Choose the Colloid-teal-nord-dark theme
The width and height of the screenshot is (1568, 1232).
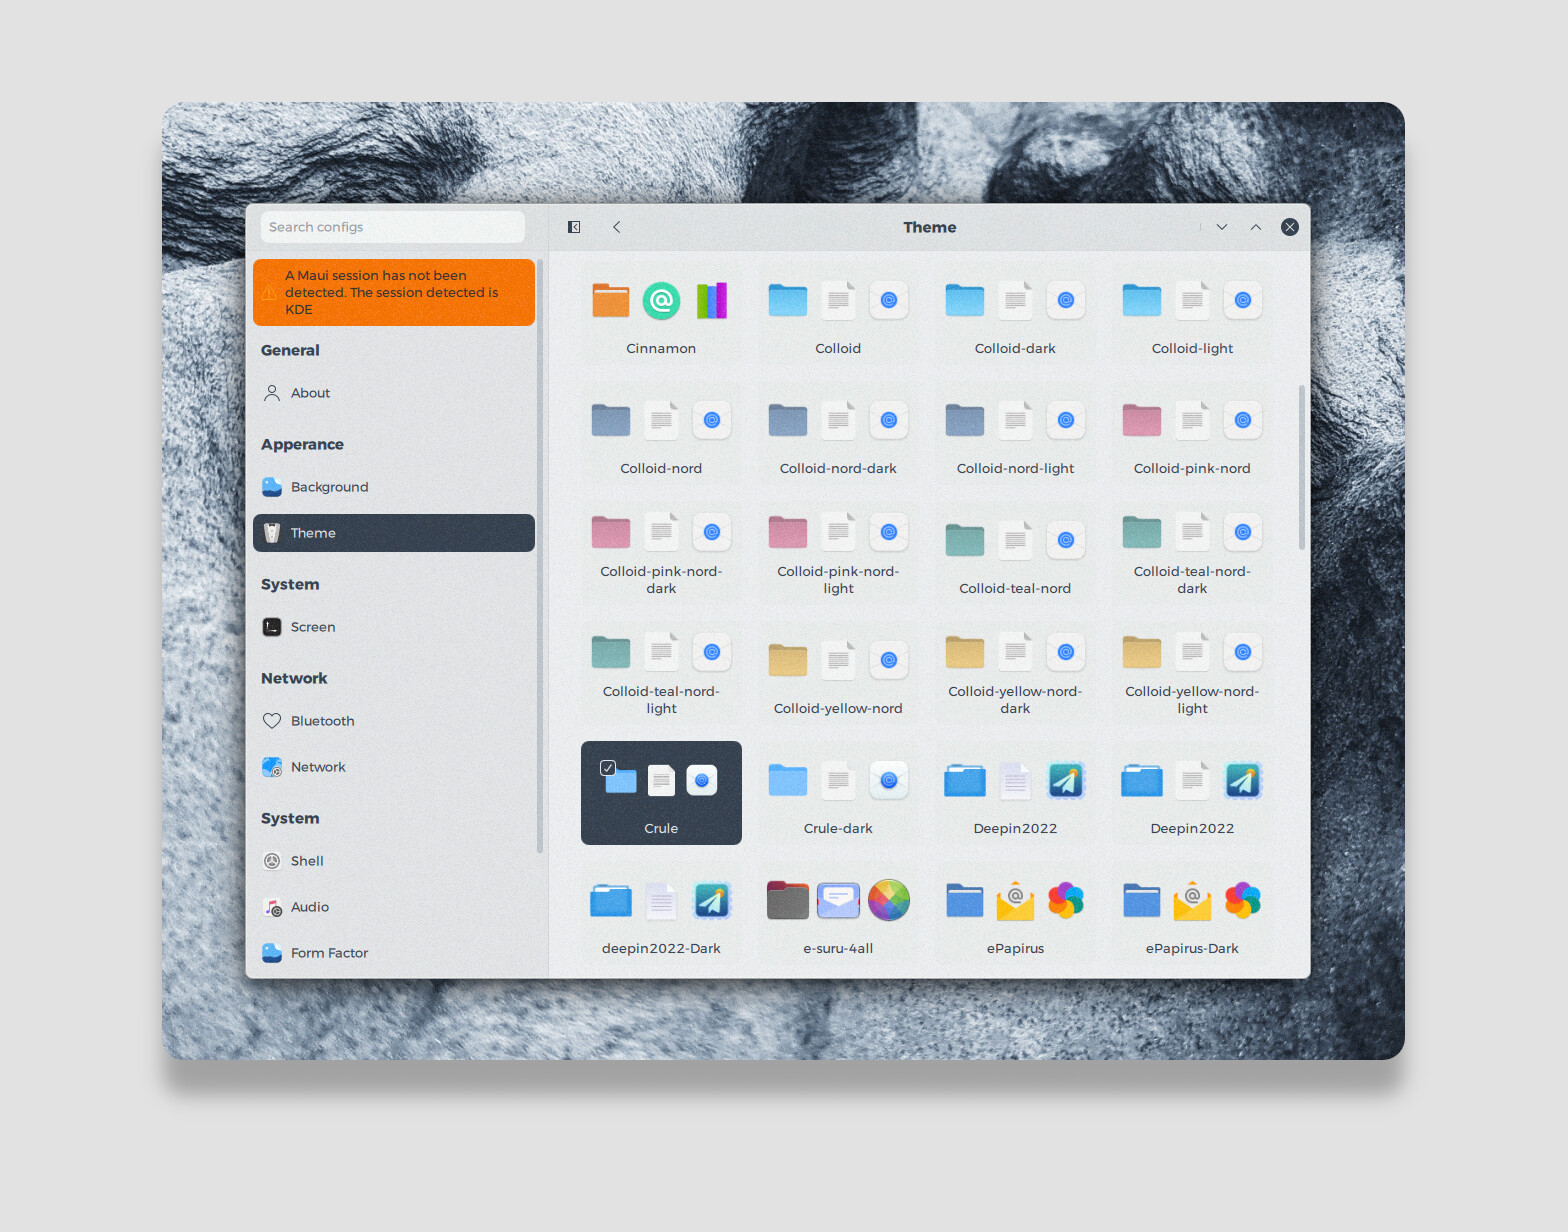(1192, 553)
